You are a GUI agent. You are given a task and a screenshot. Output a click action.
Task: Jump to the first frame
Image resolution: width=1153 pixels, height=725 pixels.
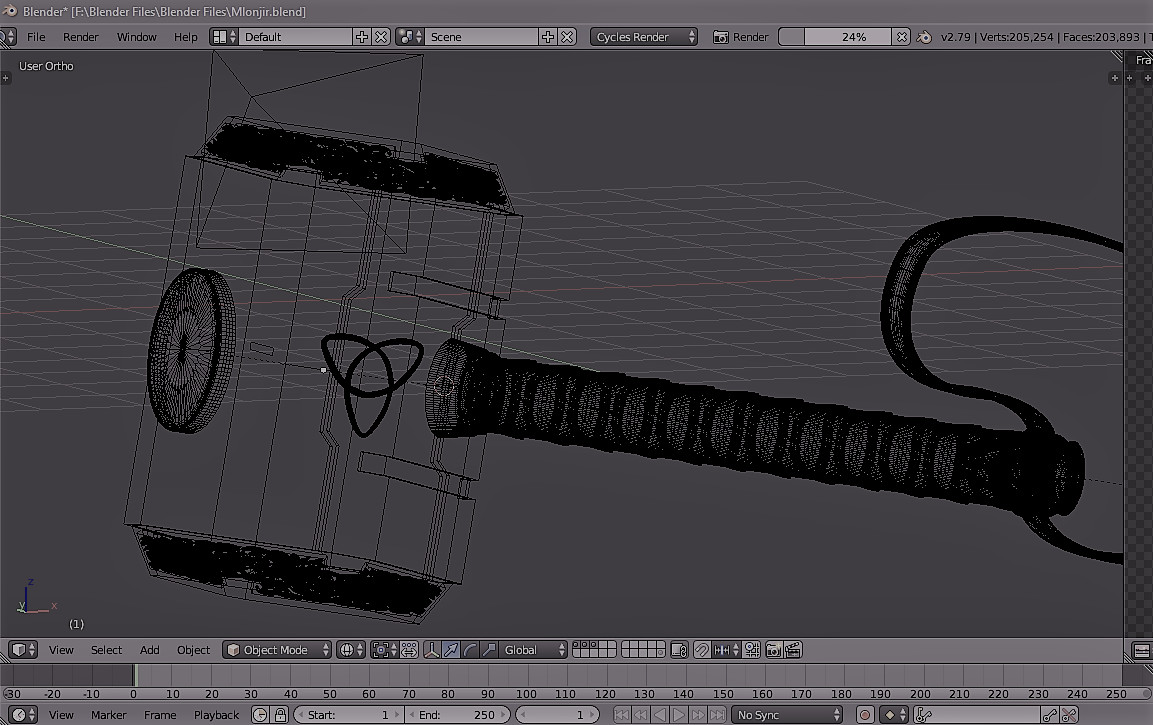(x=621, y=715)
